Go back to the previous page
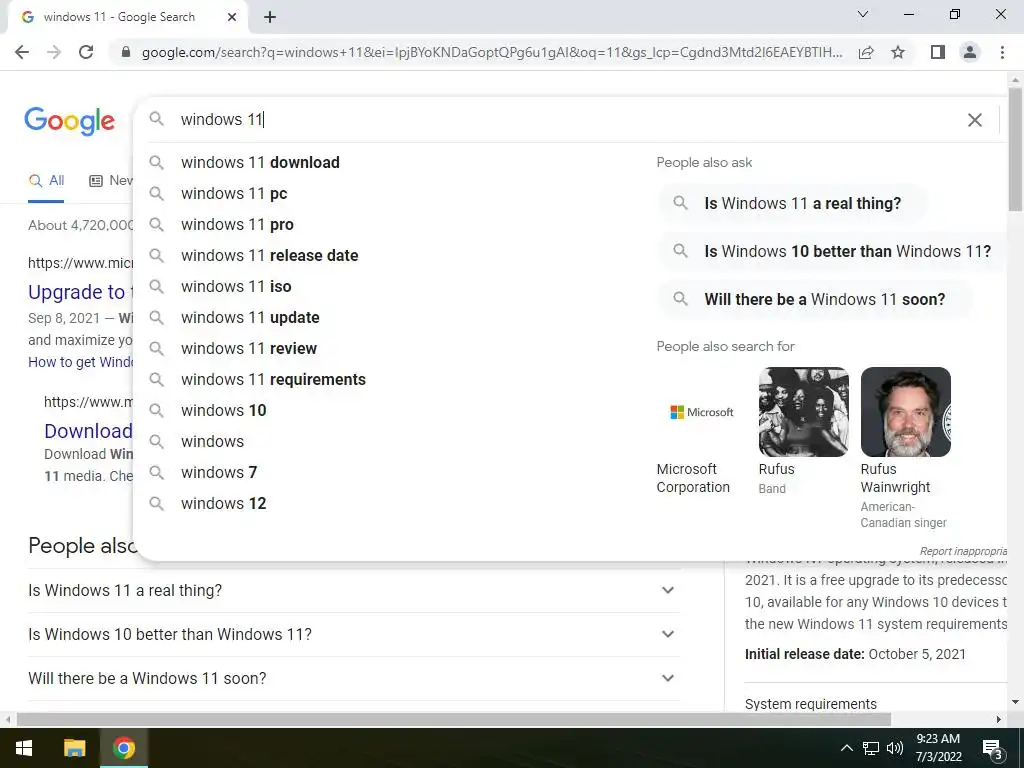 point(22,52)
